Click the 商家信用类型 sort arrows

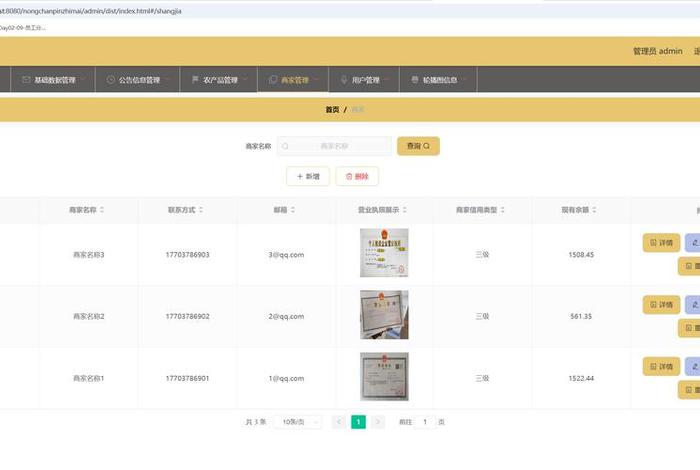pyautogui.click(x=505, y=210)
